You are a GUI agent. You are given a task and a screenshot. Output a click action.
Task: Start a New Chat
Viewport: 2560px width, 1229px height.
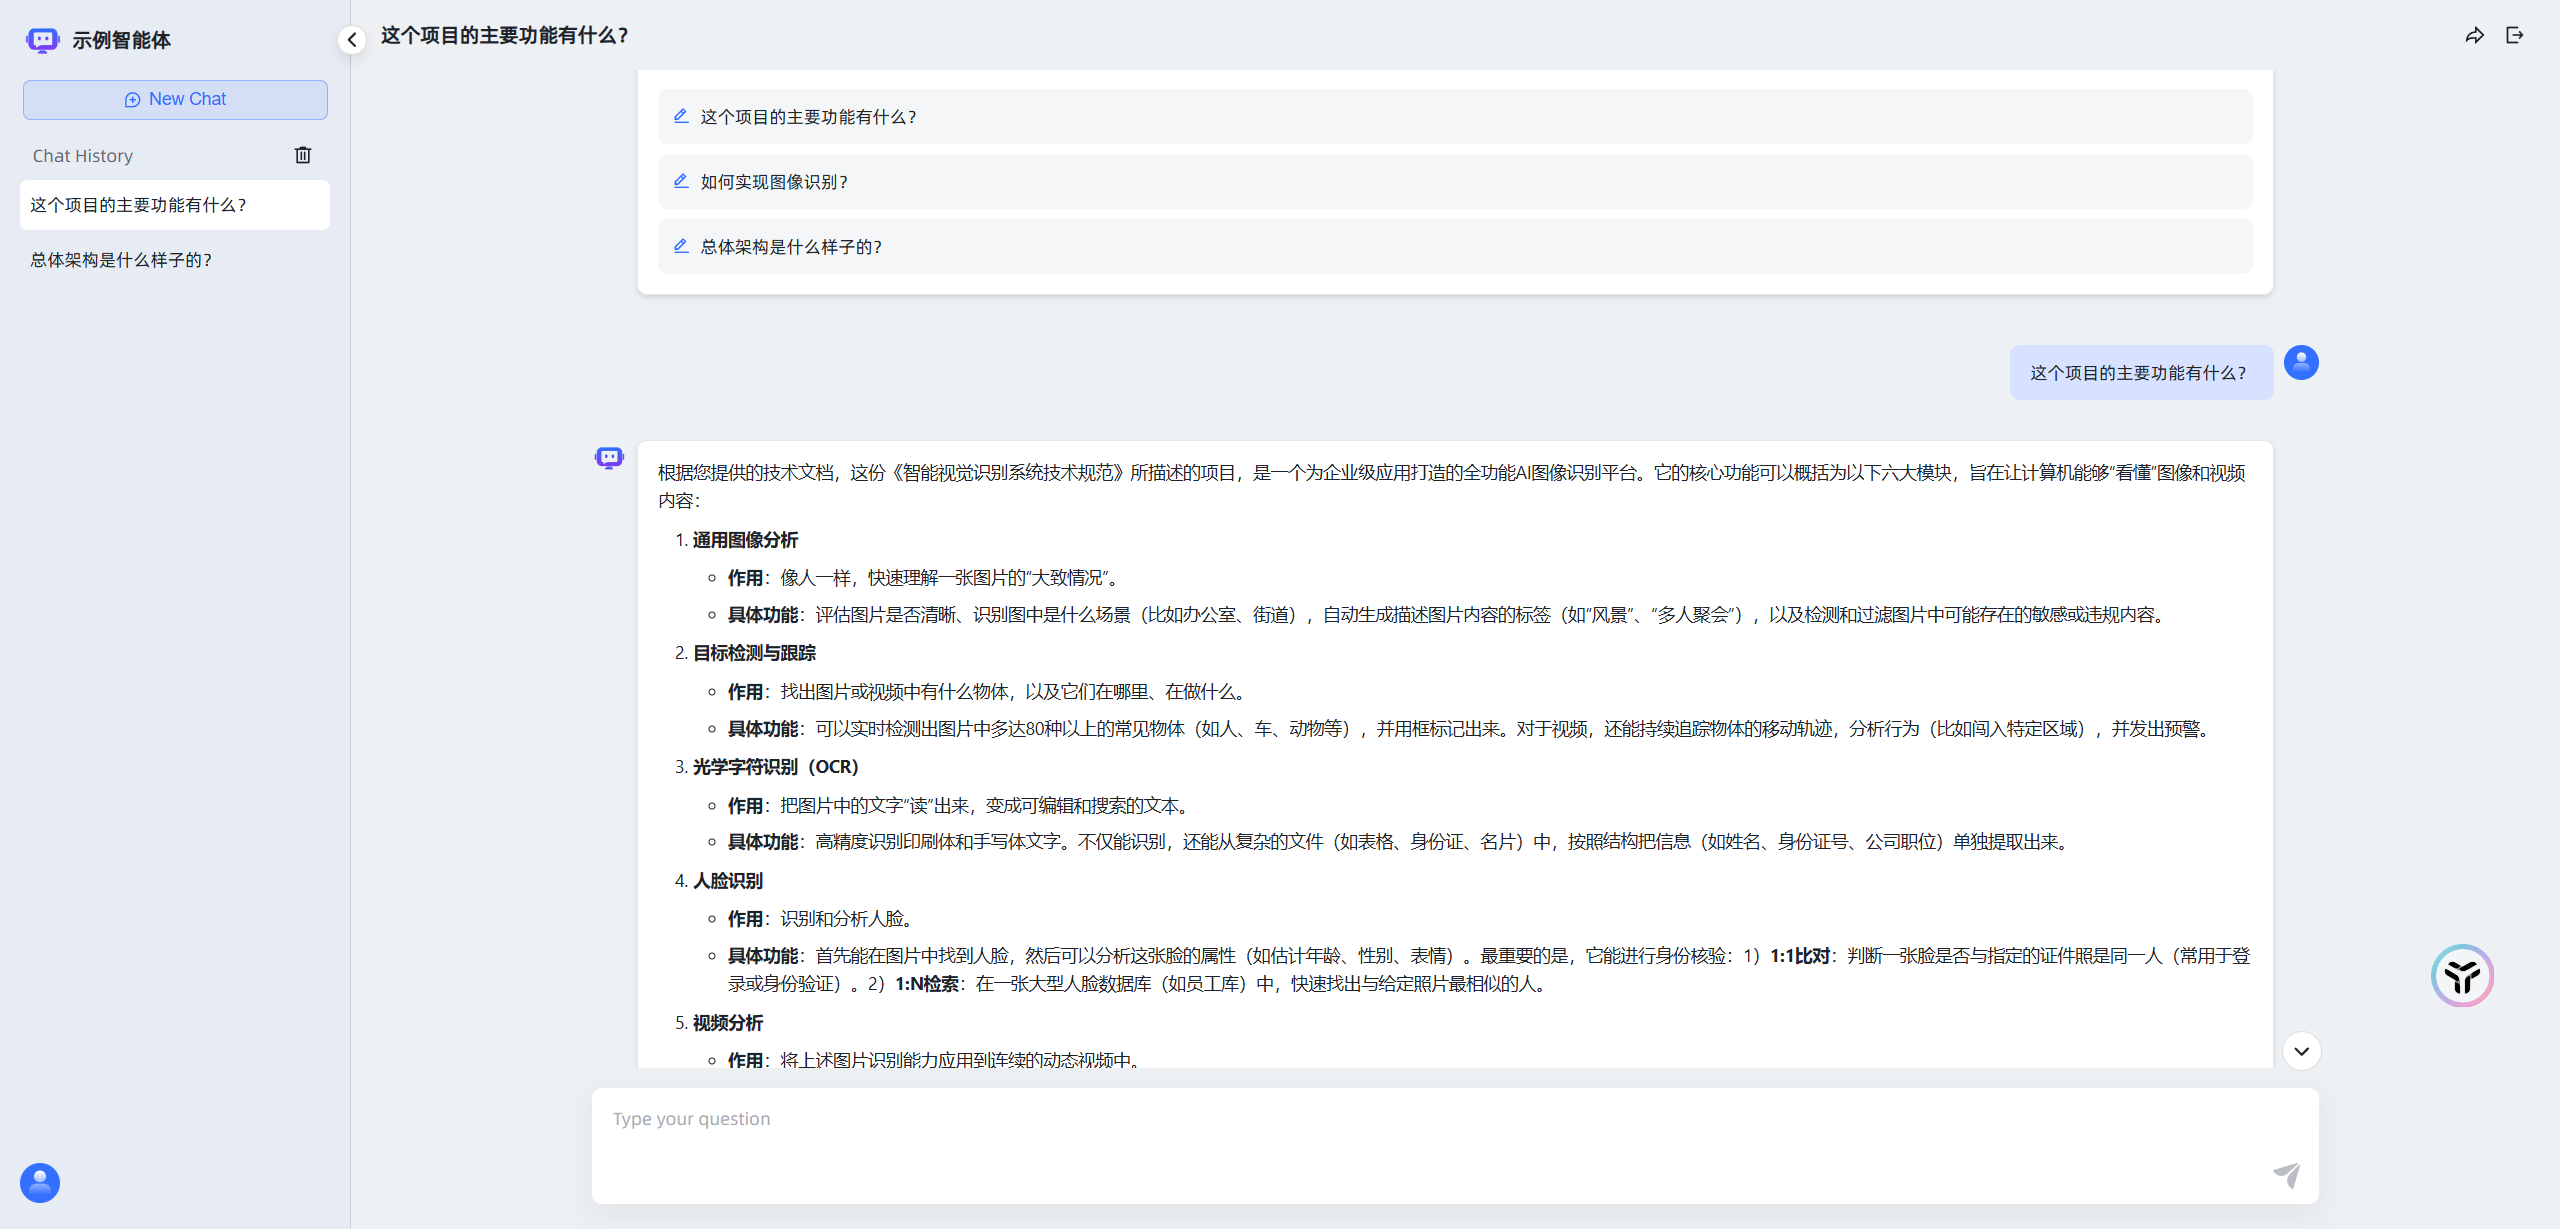tap(175, 99)
